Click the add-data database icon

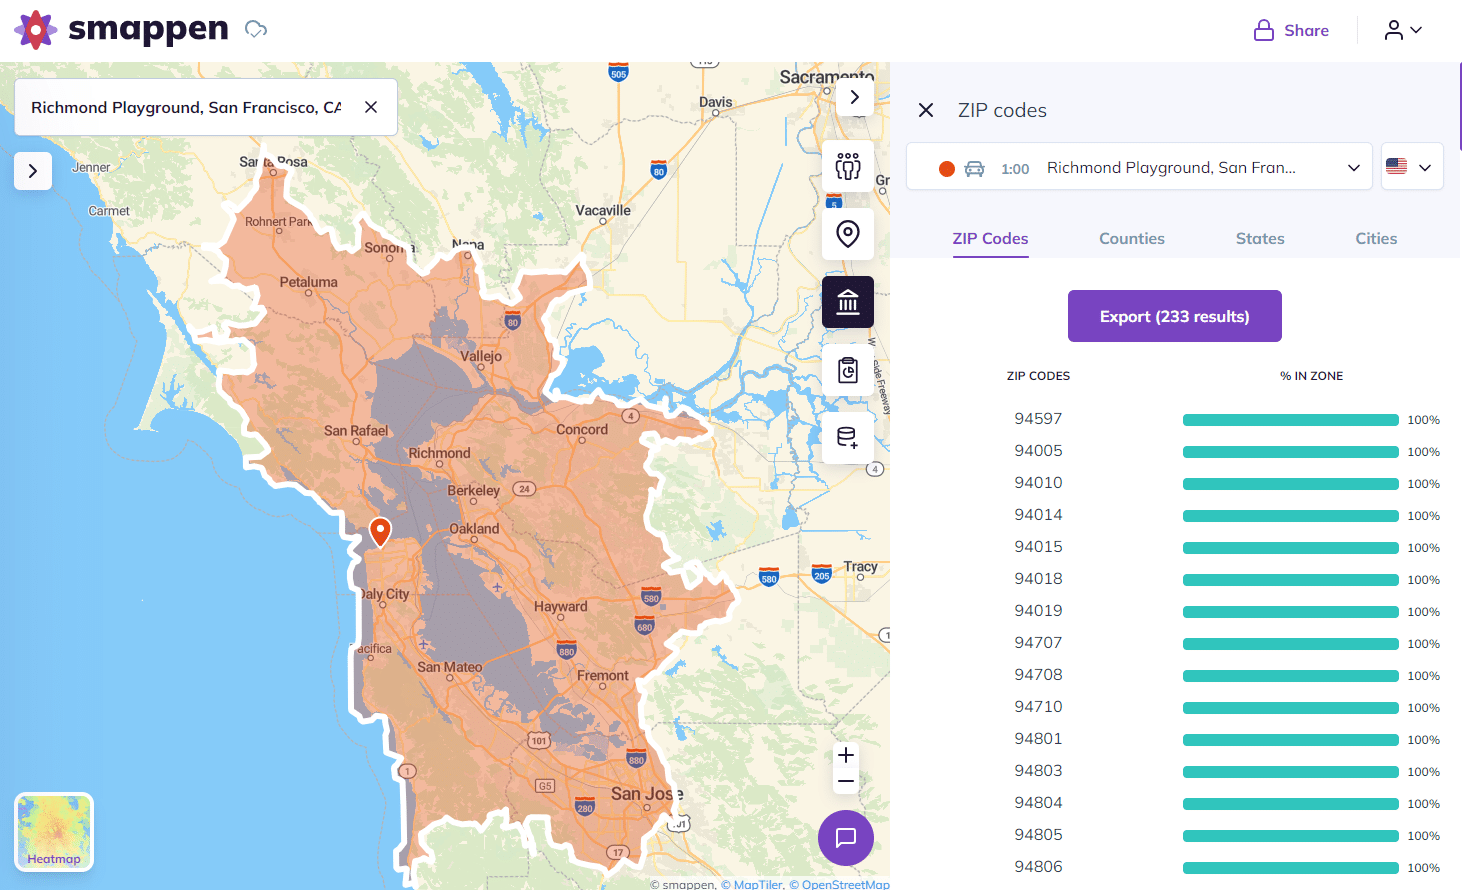coord(847,437)
